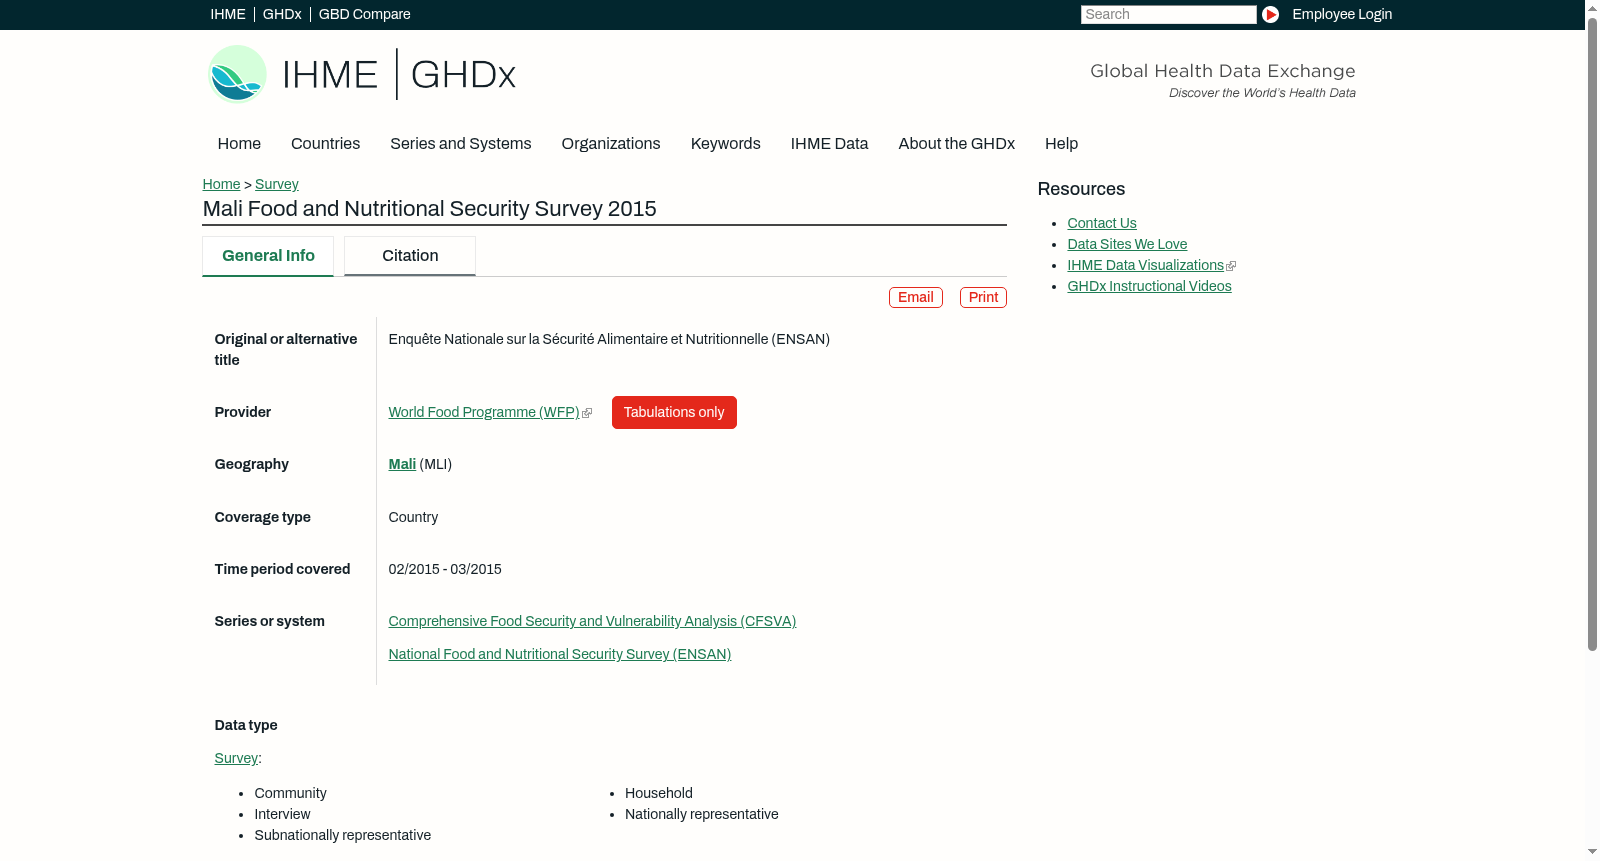
Task: Click the time period text 02/2015 - 03/2015
Action: [x=445, y=570]
